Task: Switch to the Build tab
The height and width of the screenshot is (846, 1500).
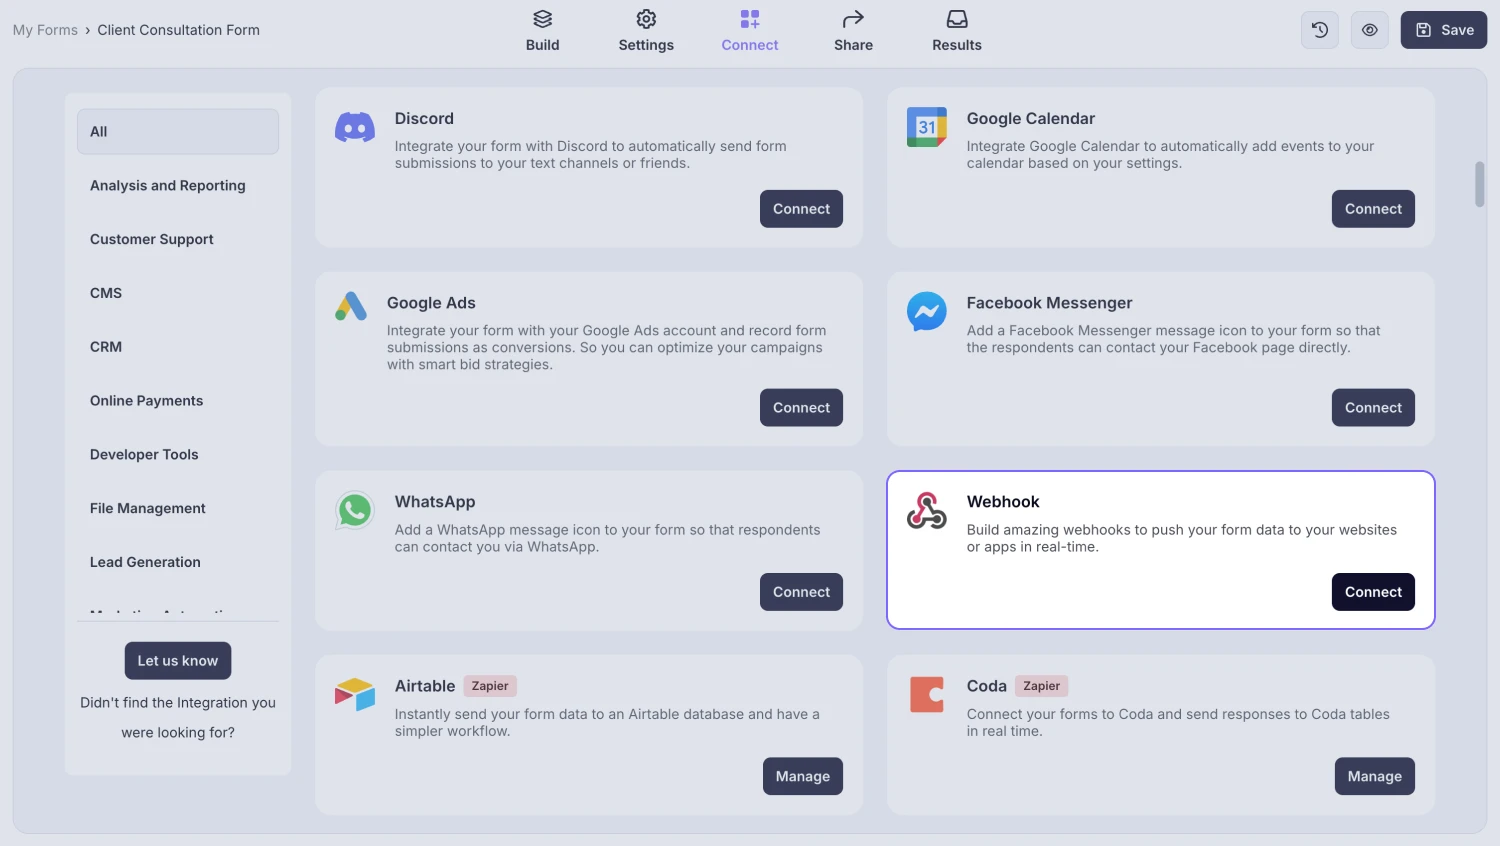Action: pyautogui.click(x=542, y=30)
